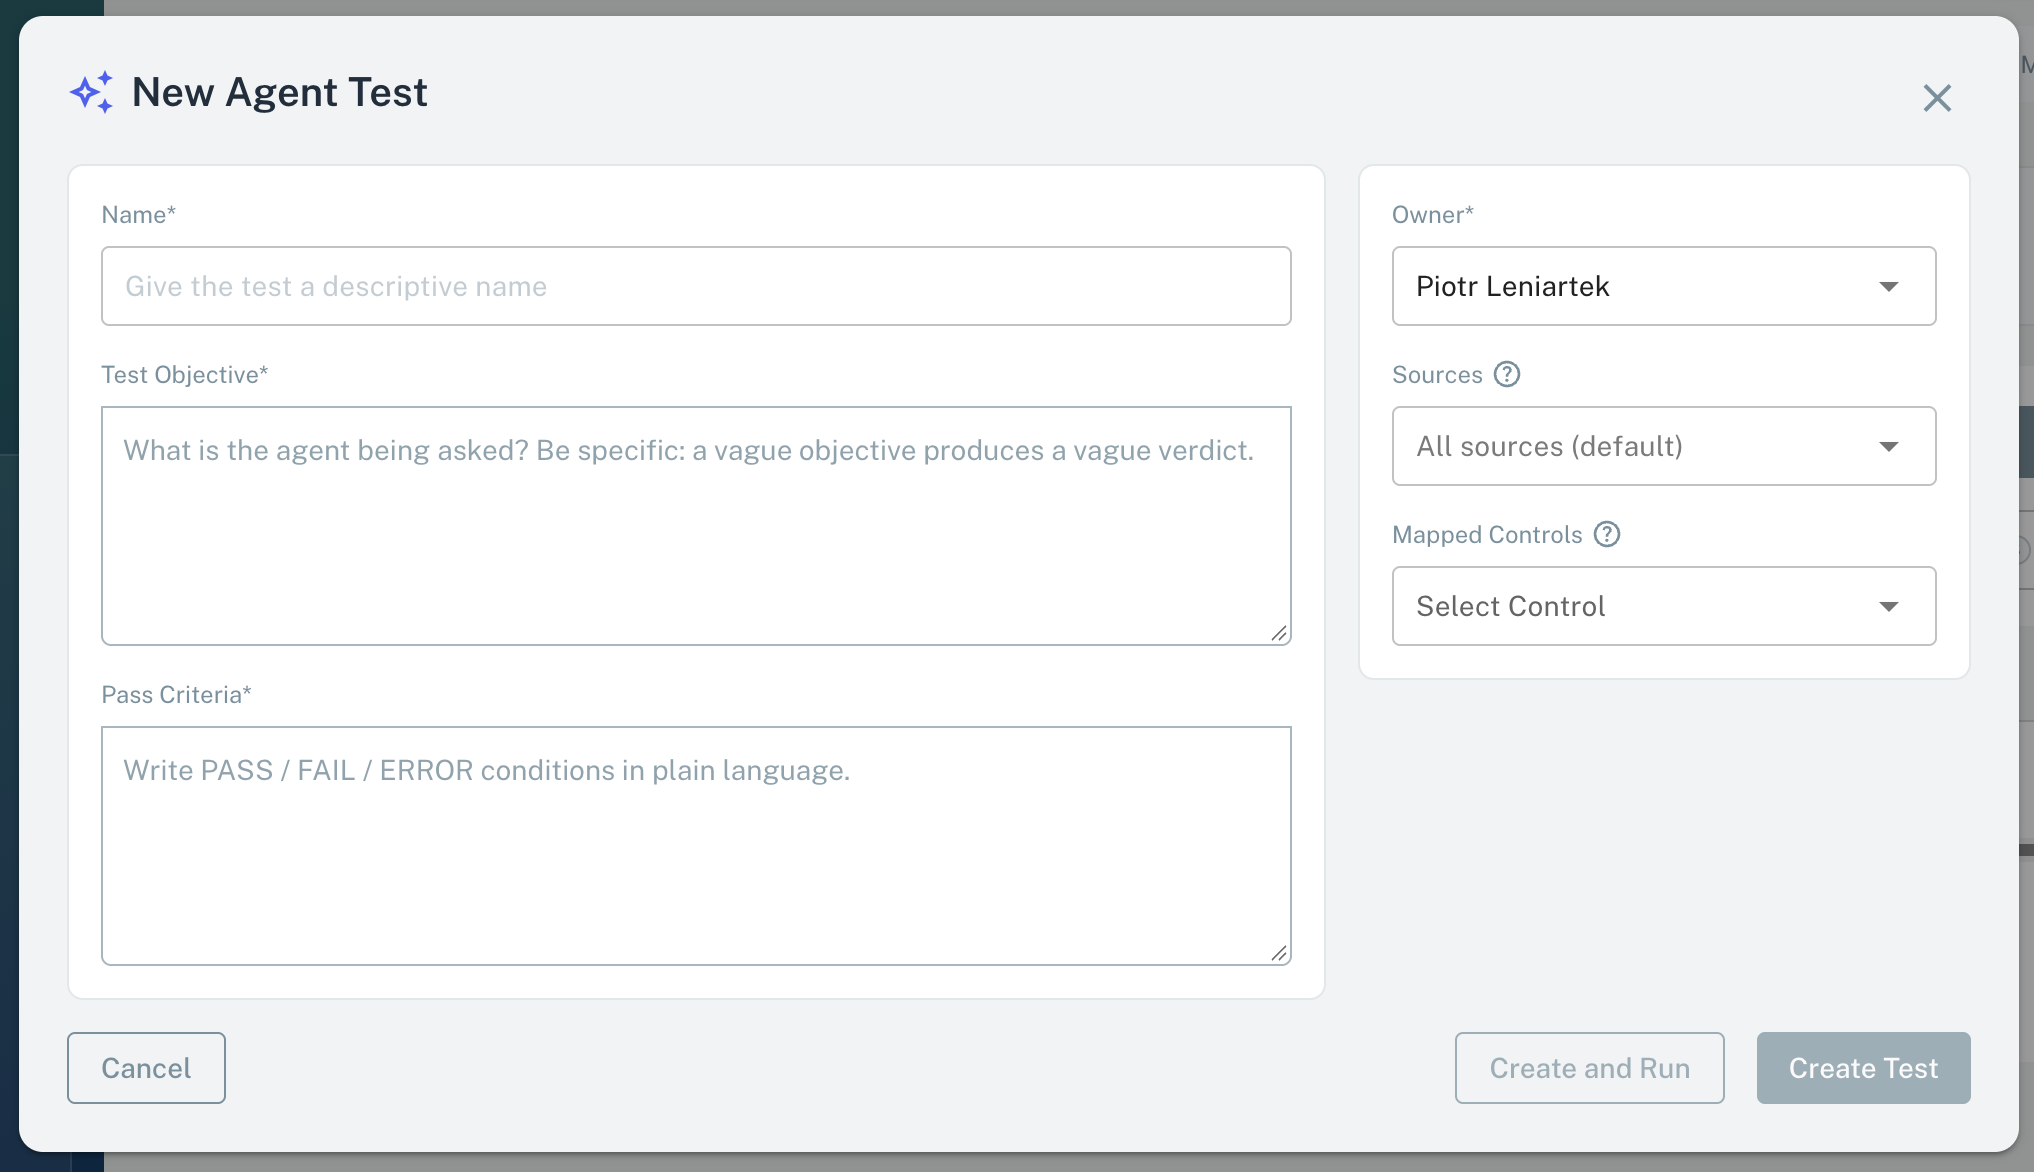Screen dimensions: 2034x1172
Task: Click the Create Test button
Action: click(1863, 1068)
